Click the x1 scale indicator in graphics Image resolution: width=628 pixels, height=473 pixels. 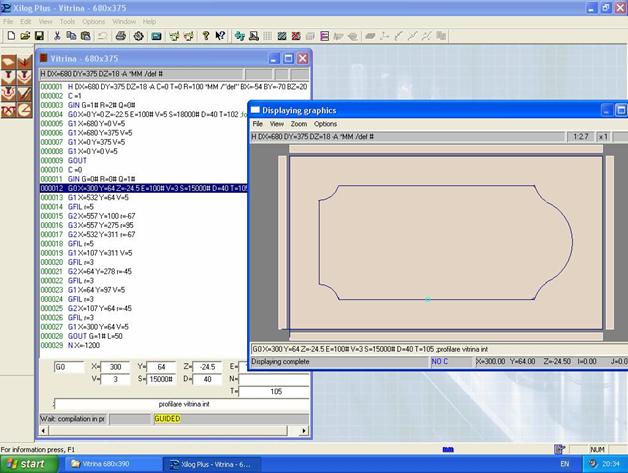[x=603, y=136]
